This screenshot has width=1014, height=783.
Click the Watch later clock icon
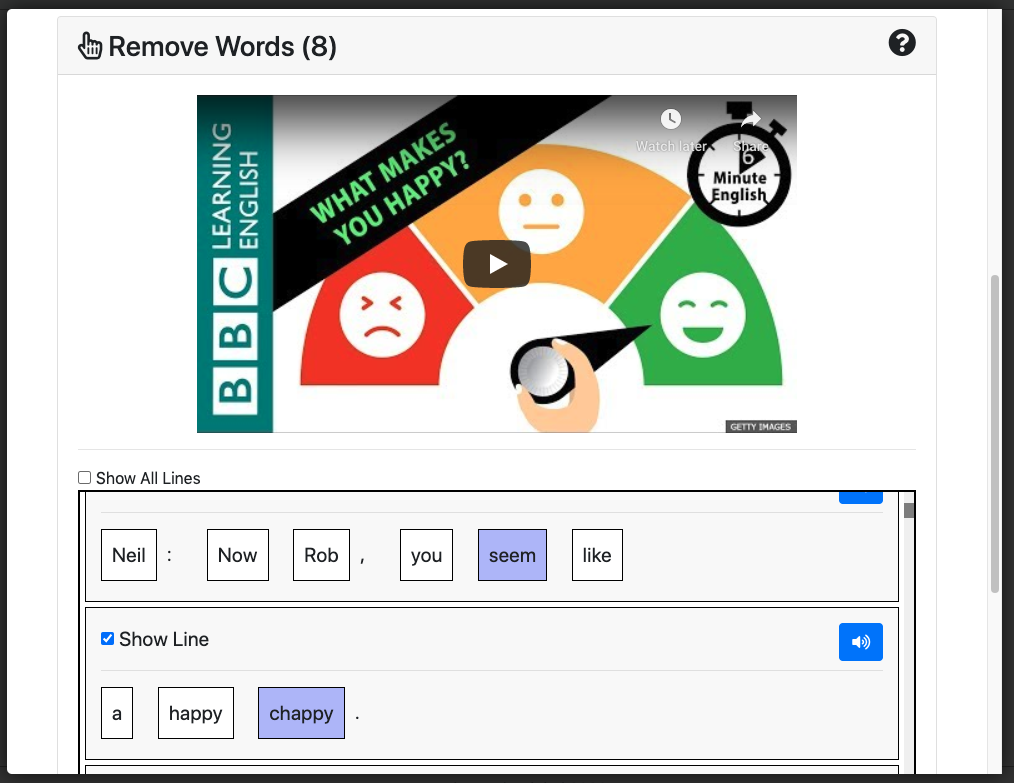pyautogui.click(x=670, y=120)
